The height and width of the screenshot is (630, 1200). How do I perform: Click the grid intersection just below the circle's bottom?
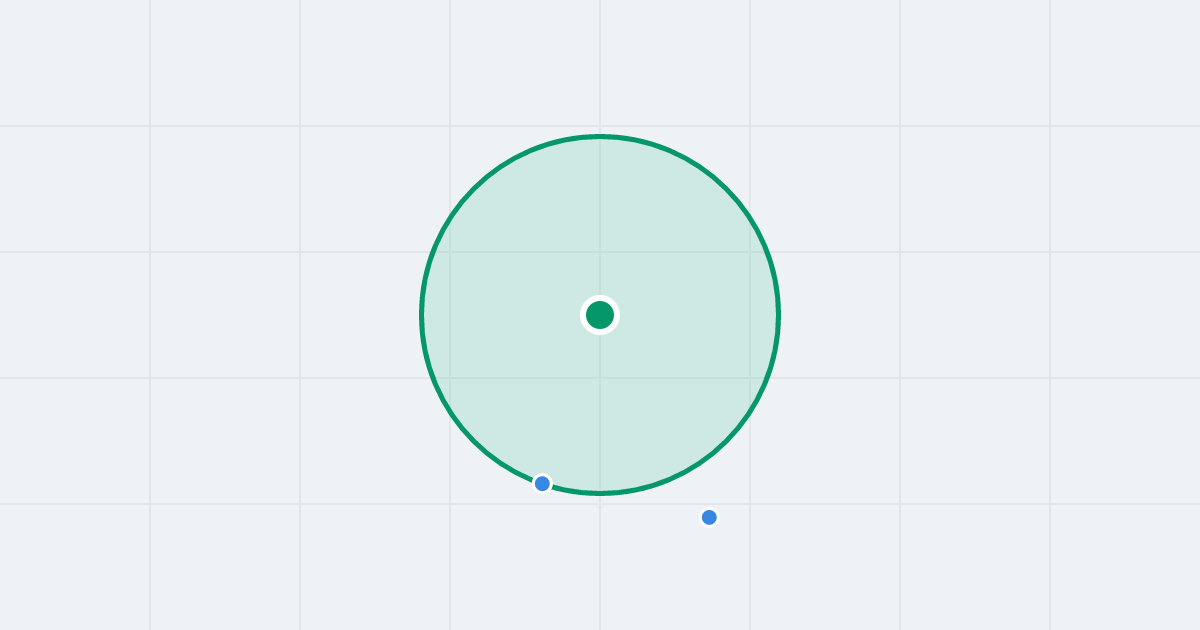(x=600, y=504)
